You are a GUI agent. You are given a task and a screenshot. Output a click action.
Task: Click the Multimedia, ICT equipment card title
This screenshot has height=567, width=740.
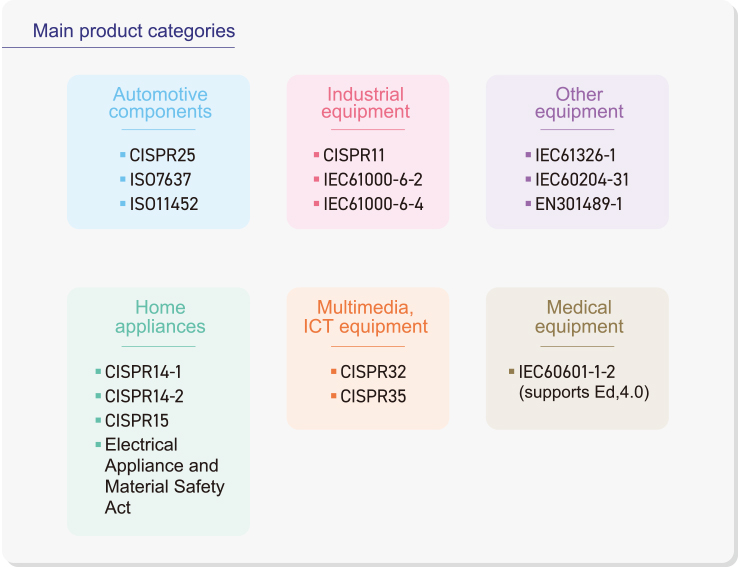click(x=366, y=317)
